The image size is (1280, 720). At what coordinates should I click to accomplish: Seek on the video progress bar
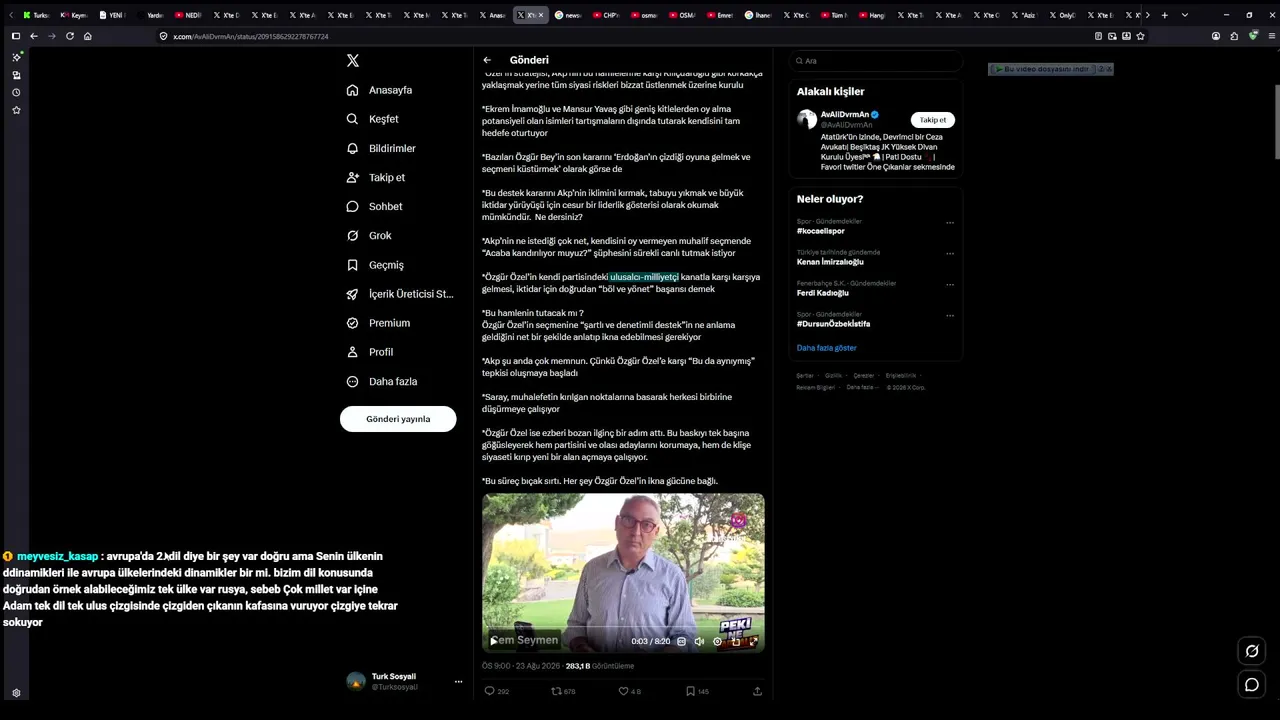pyautogui.click(x=623, y=628)
